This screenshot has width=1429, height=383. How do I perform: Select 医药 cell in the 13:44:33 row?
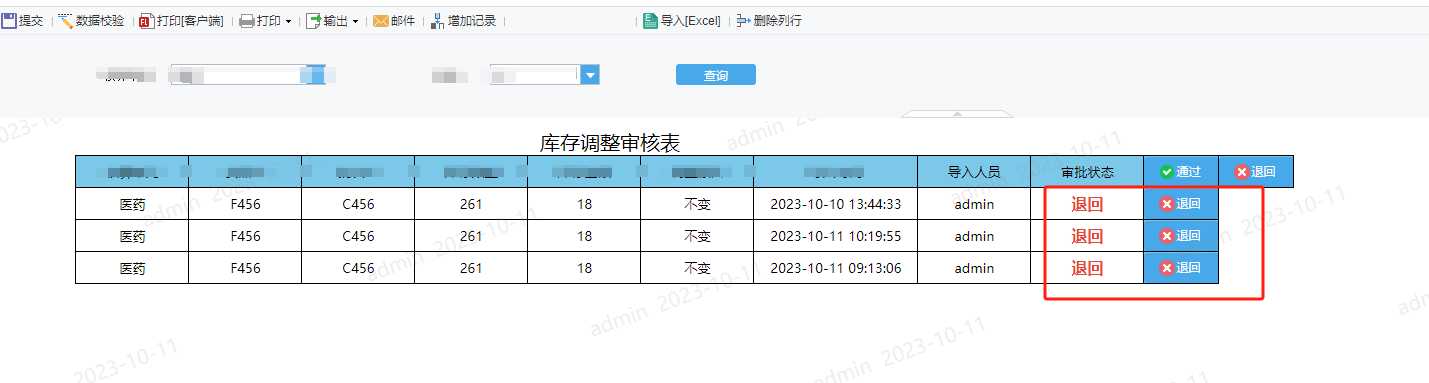(x=132, y=204)
